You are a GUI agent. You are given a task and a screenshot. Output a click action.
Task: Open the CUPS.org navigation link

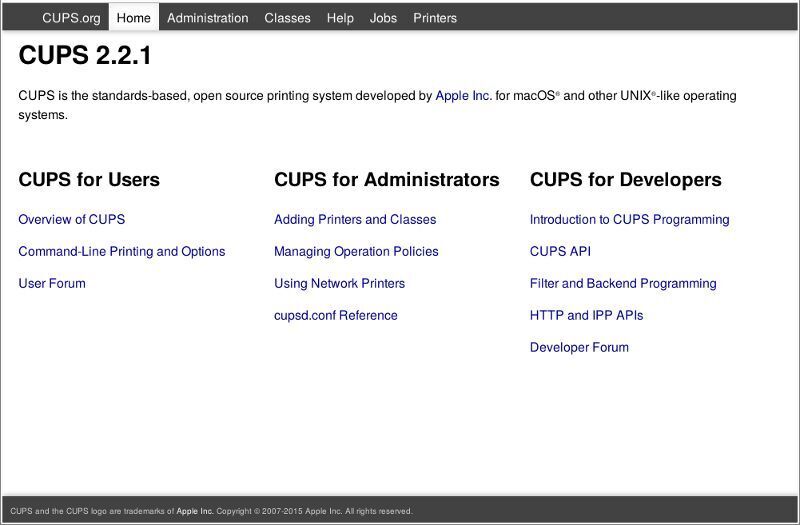click(x=71, y=18)
